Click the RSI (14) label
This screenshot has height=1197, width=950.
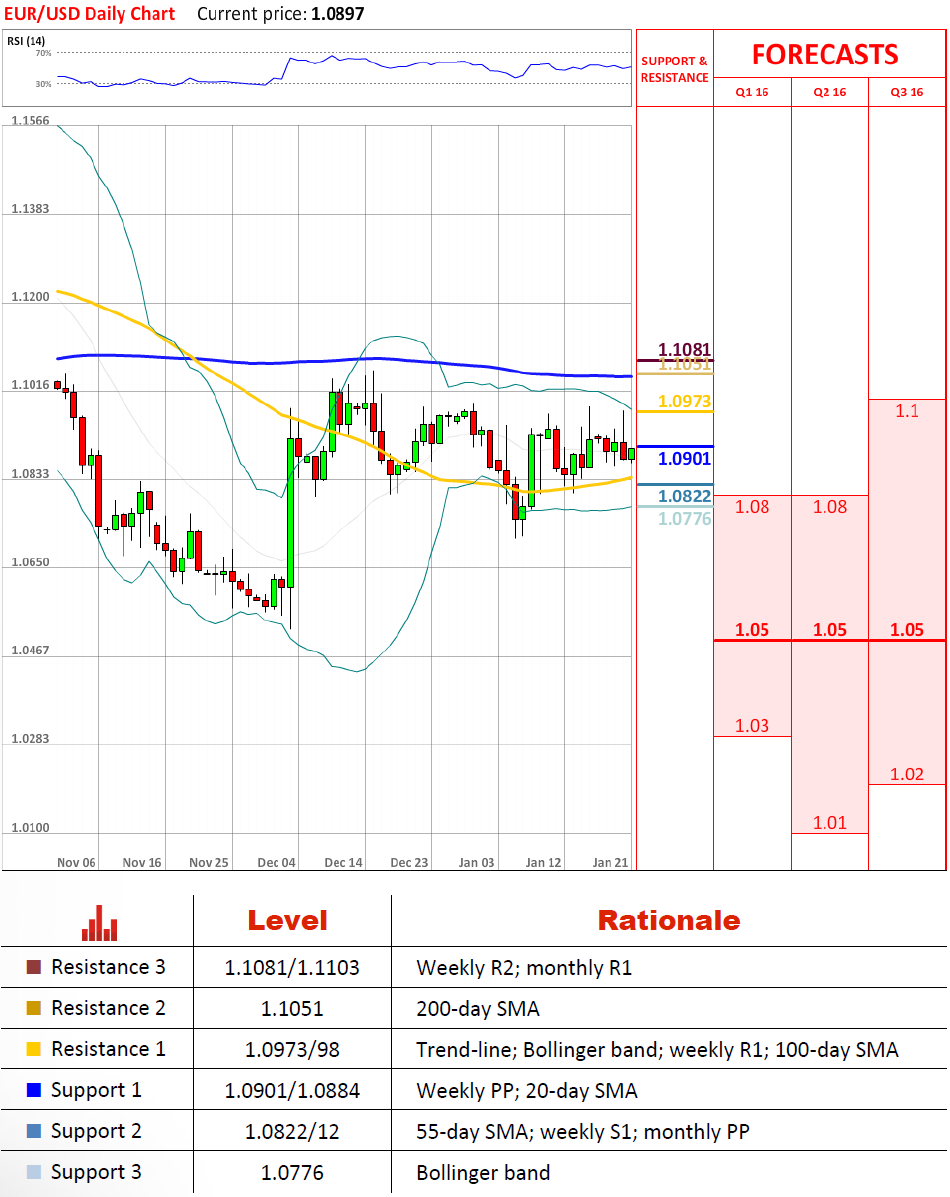tap(26, 41)
